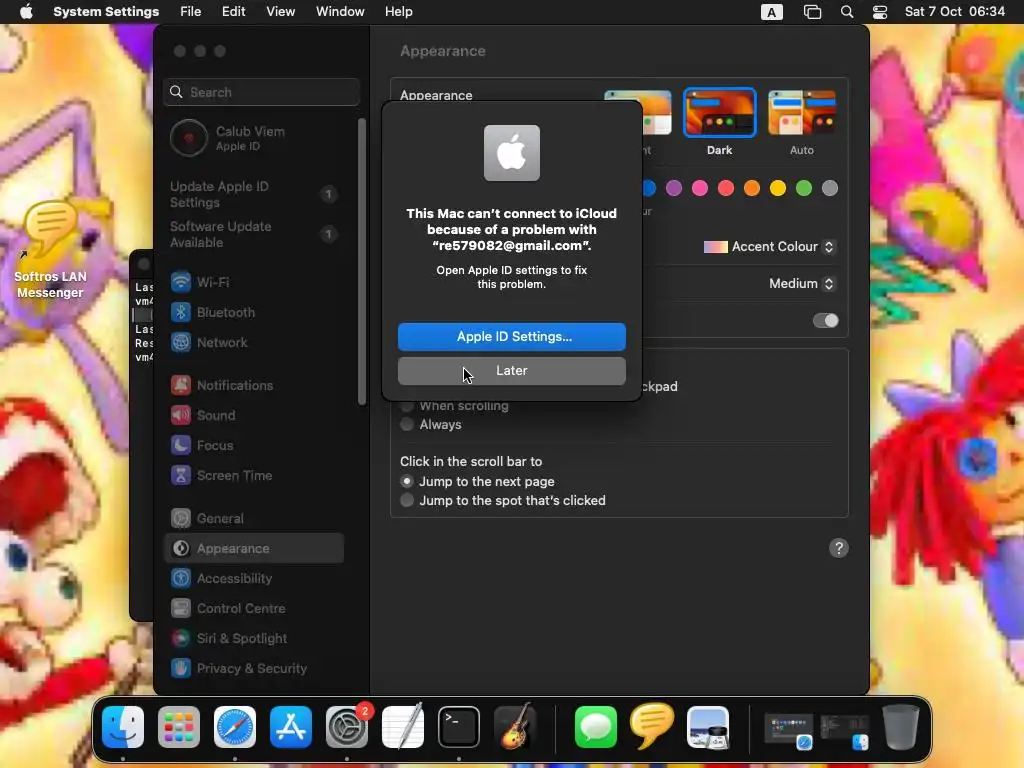Pick the purple accent colour
This screenshot has width=1024, height=768.
[674, 188]
